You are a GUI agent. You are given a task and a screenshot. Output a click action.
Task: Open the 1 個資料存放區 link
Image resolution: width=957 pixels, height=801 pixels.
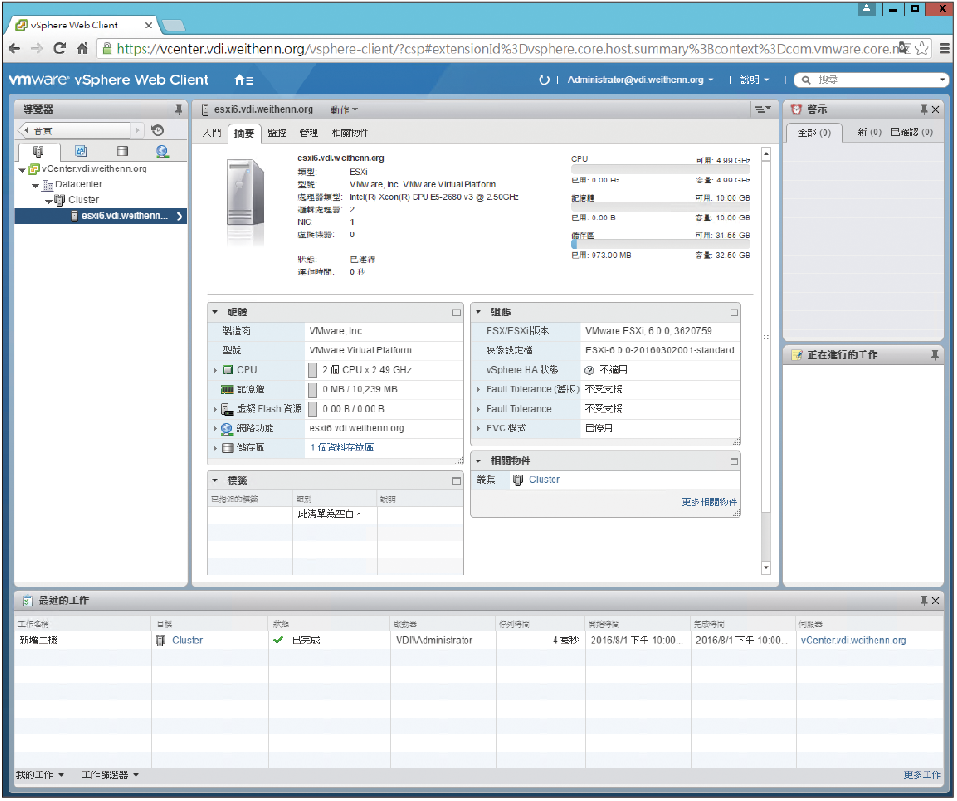click(342, 448)
